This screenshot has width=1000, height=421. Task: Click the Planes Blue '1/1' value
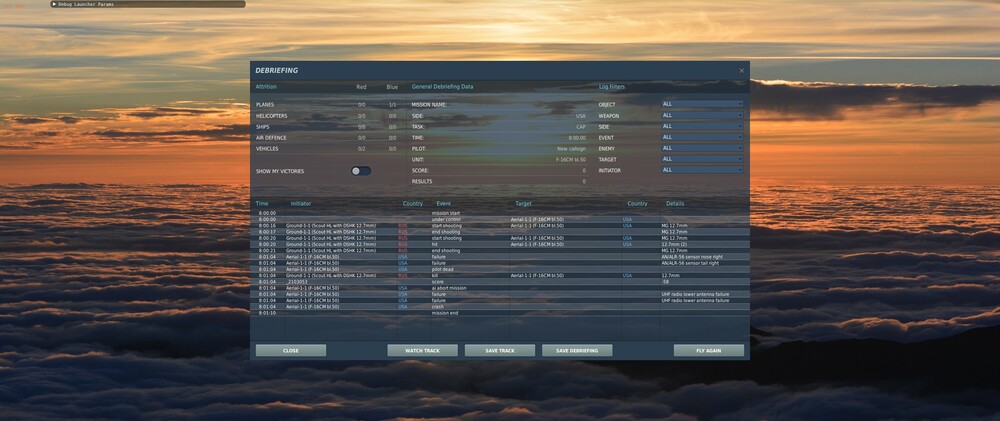pos(392,105)
